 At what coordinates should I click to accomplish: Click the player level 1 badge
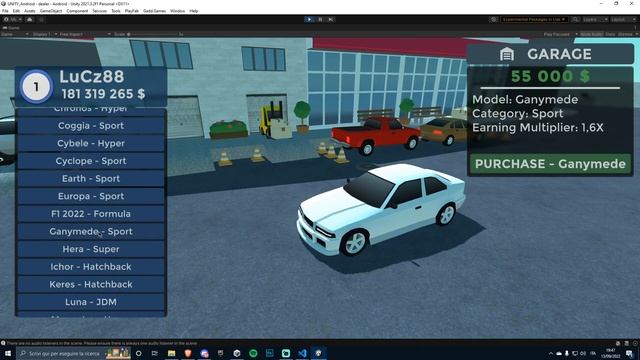(36, 87)
